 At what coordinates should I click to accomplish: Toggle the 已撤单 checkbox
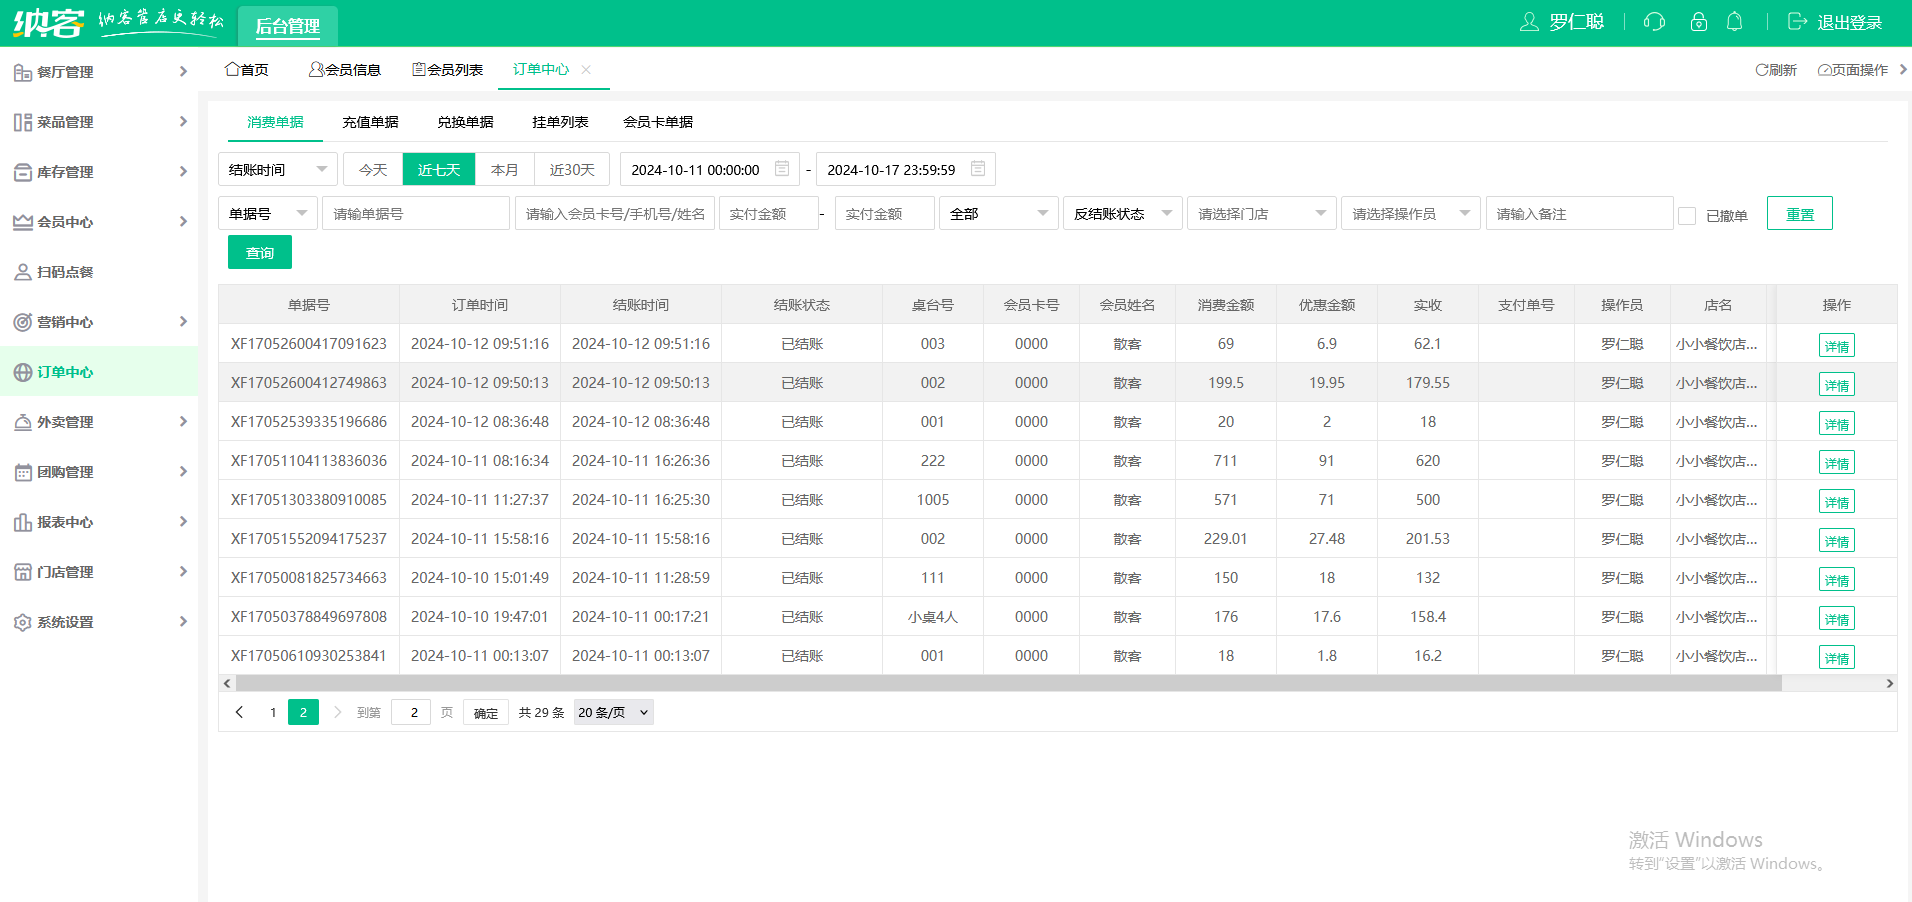click(x=1687, y=216)
